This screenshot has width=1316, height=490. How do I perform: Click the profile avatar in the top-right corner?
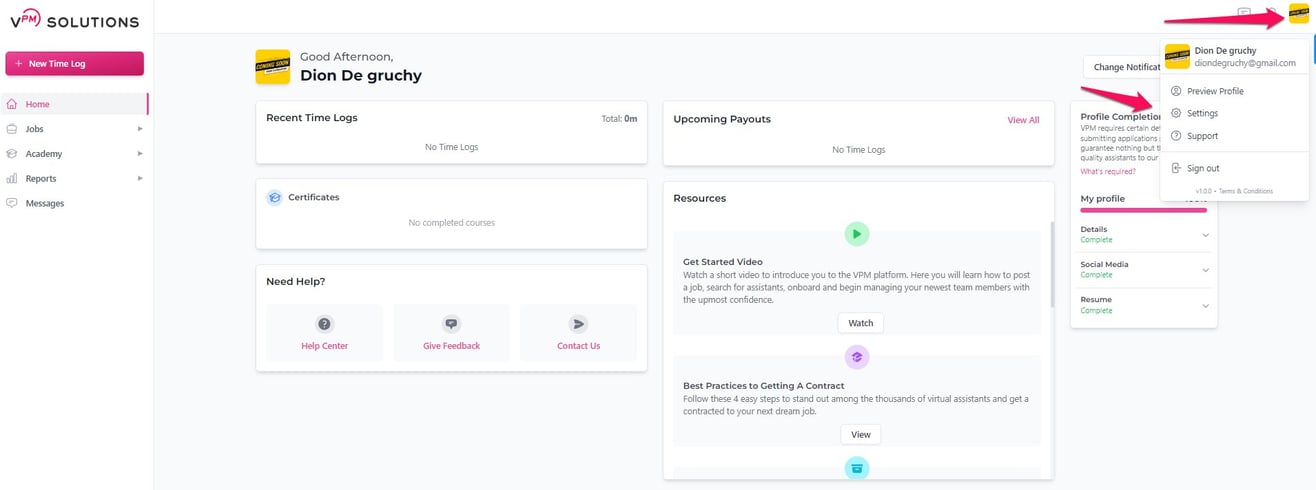coord(1298,13)
